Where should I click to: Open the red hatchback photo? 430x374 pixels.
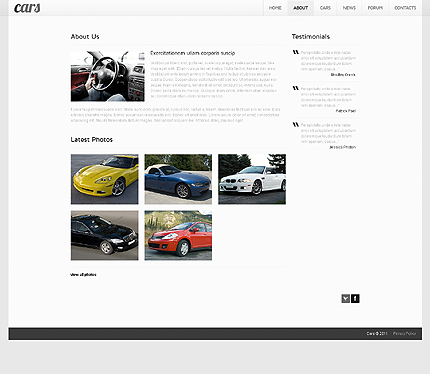pyautogui.click(x=178, y=235)
